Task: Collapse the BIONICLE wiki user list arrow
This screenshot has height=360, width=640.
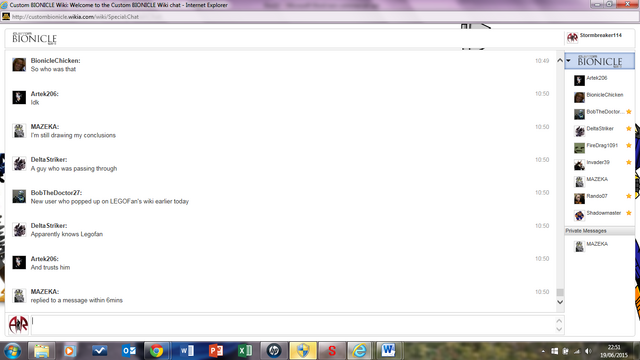Action: [x=569, y=61]
